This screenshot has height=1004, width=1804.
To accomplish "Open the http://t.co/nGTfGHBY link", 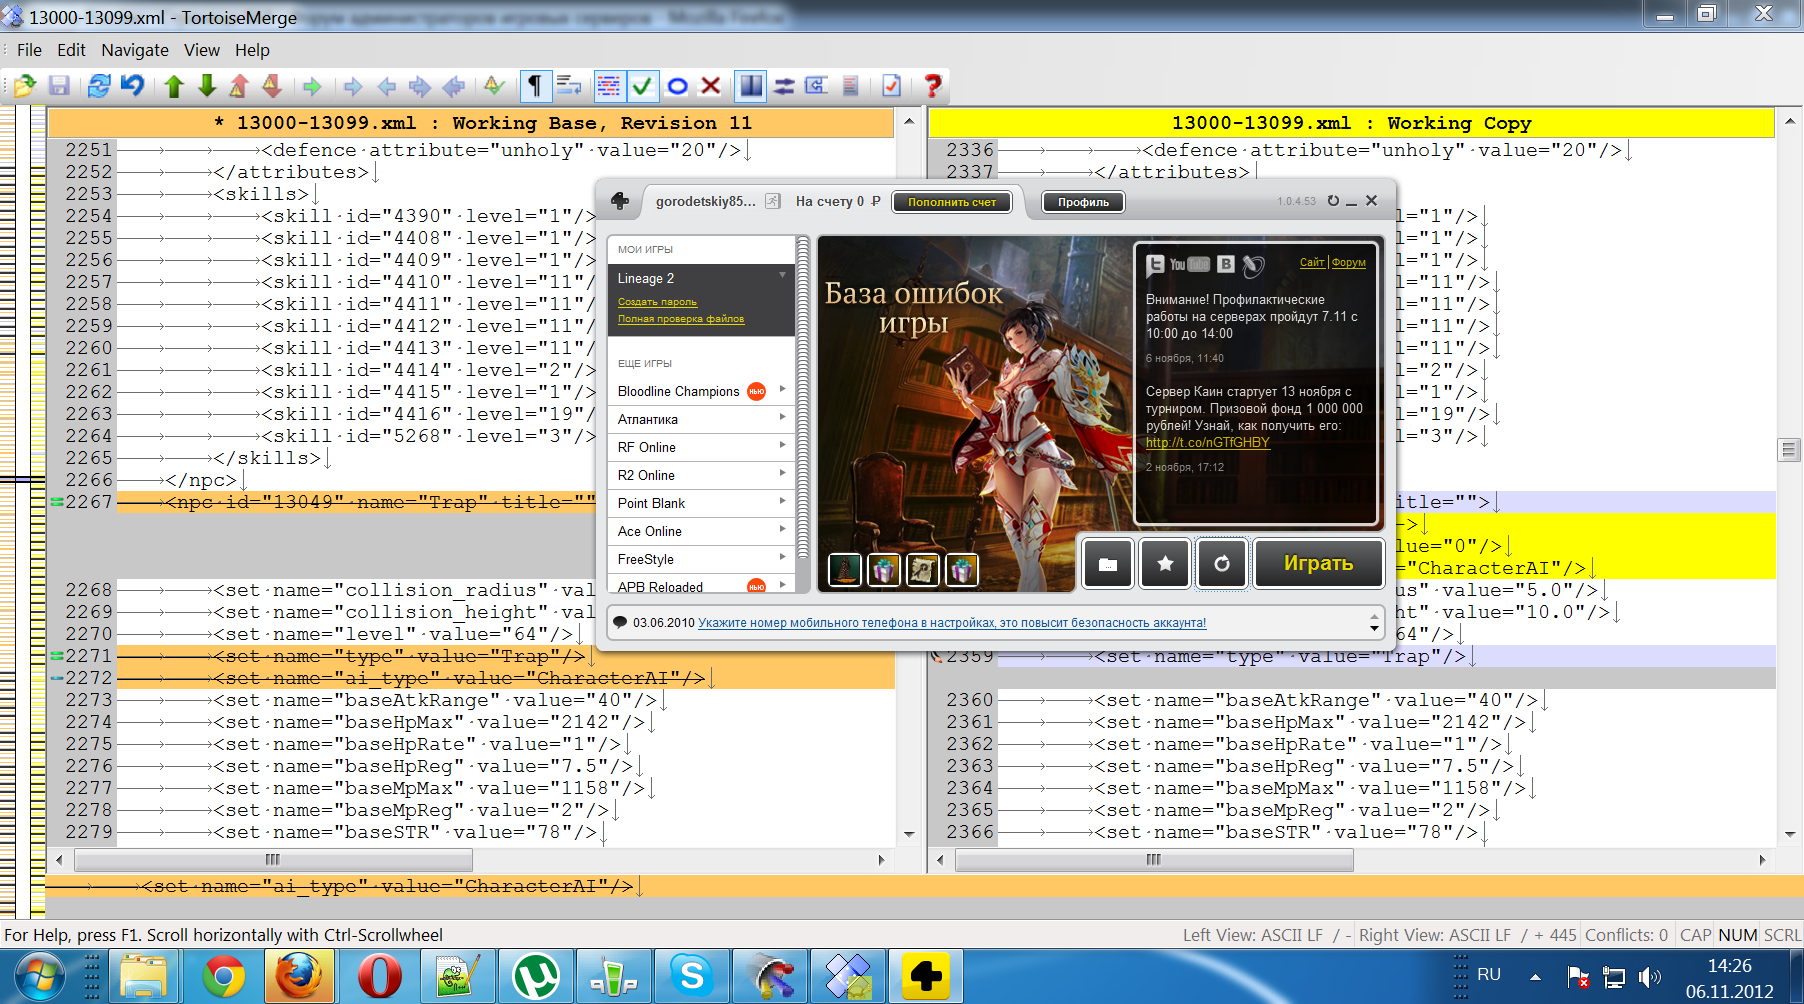I will (x=1207, y=443).
